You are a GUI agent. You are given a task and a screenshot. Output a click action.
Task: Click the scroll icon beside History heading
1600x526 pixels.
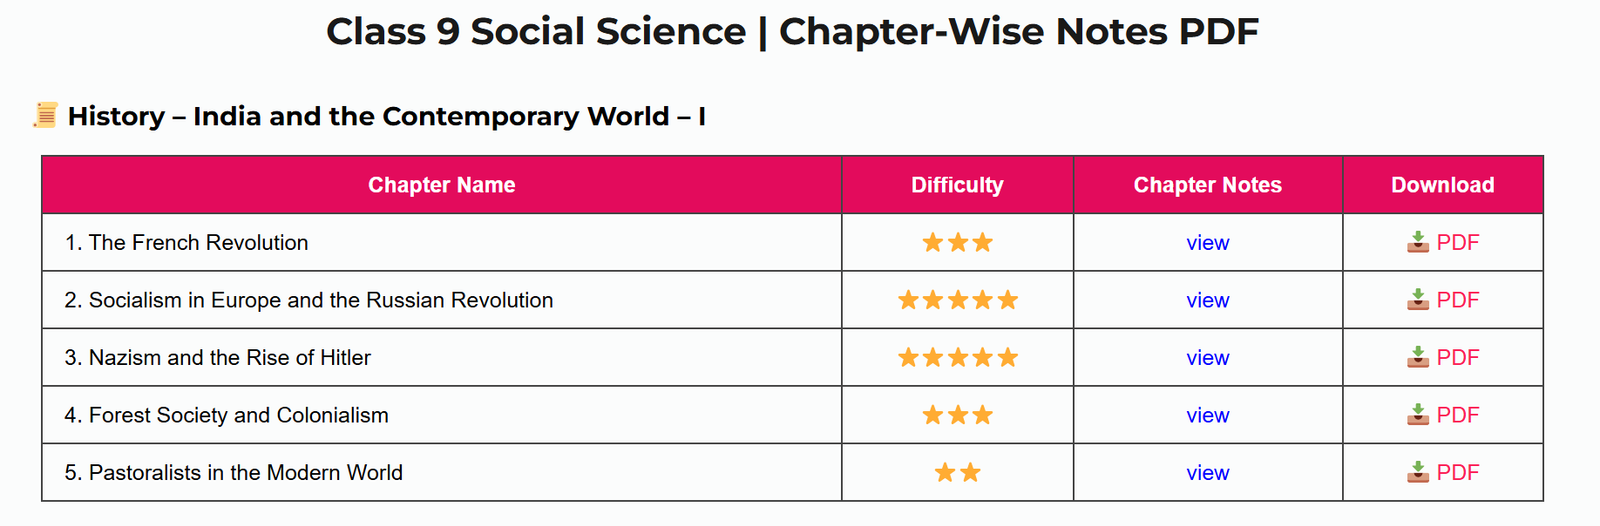pyautogui.click(x=45, y=115)
